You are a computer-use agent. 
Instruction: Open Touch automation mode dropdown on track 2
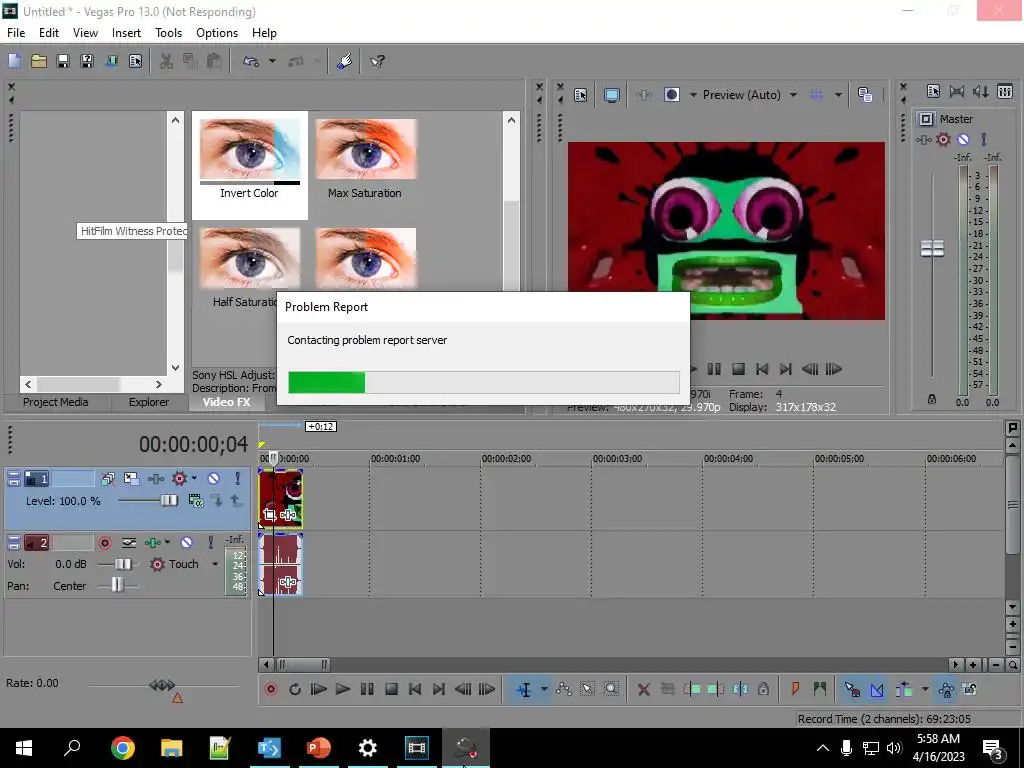(215, 564)
